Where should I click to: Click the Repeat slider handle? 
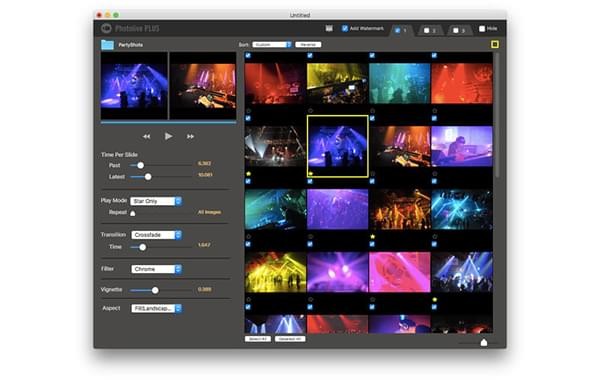(x=133, y=213)
